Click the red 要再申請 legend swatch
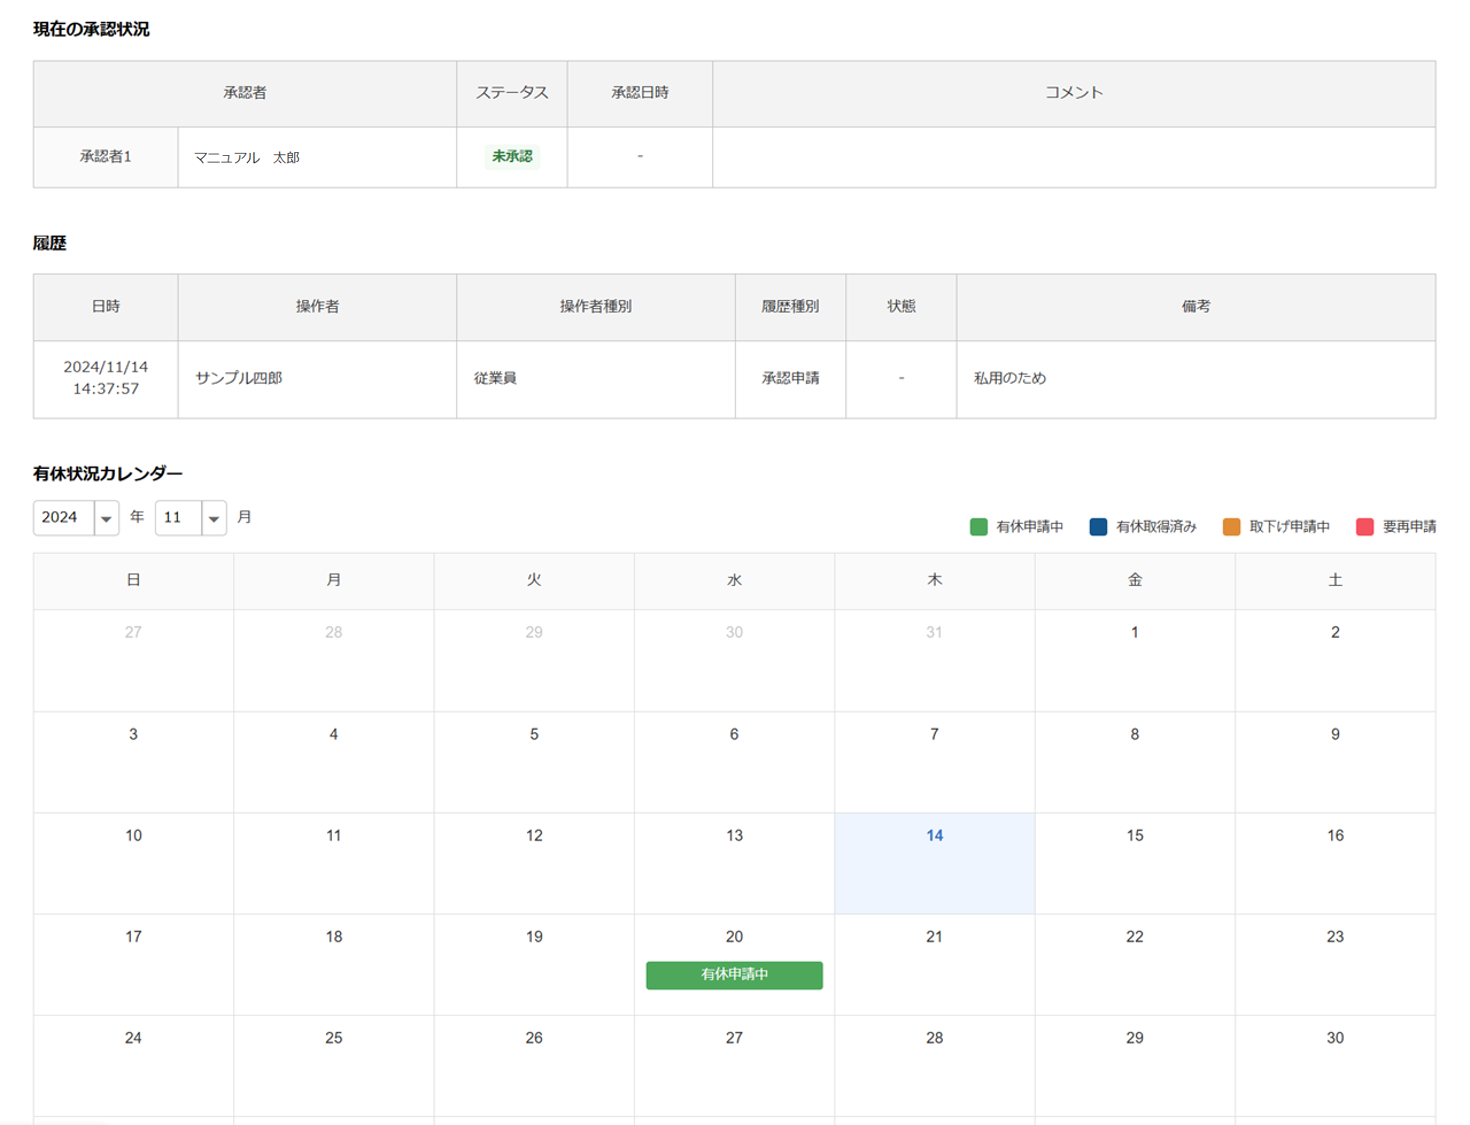1470x1125 pixels. click(x=1364, y=527)
